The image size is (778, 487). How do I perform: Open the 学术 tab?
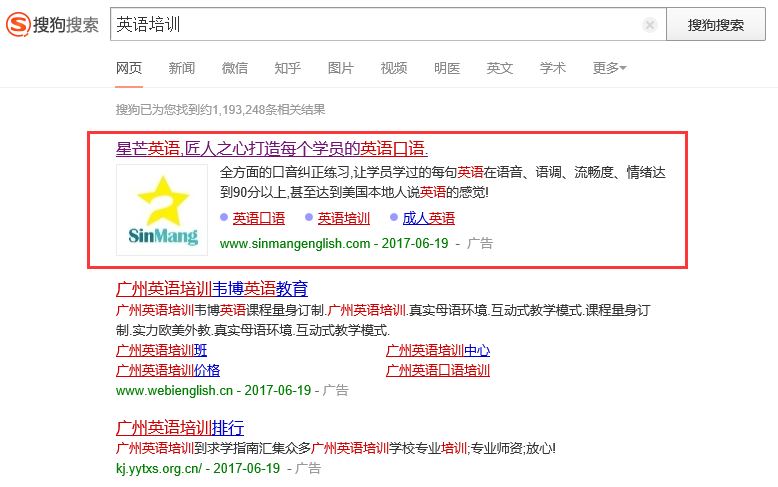tap(553, 68)
